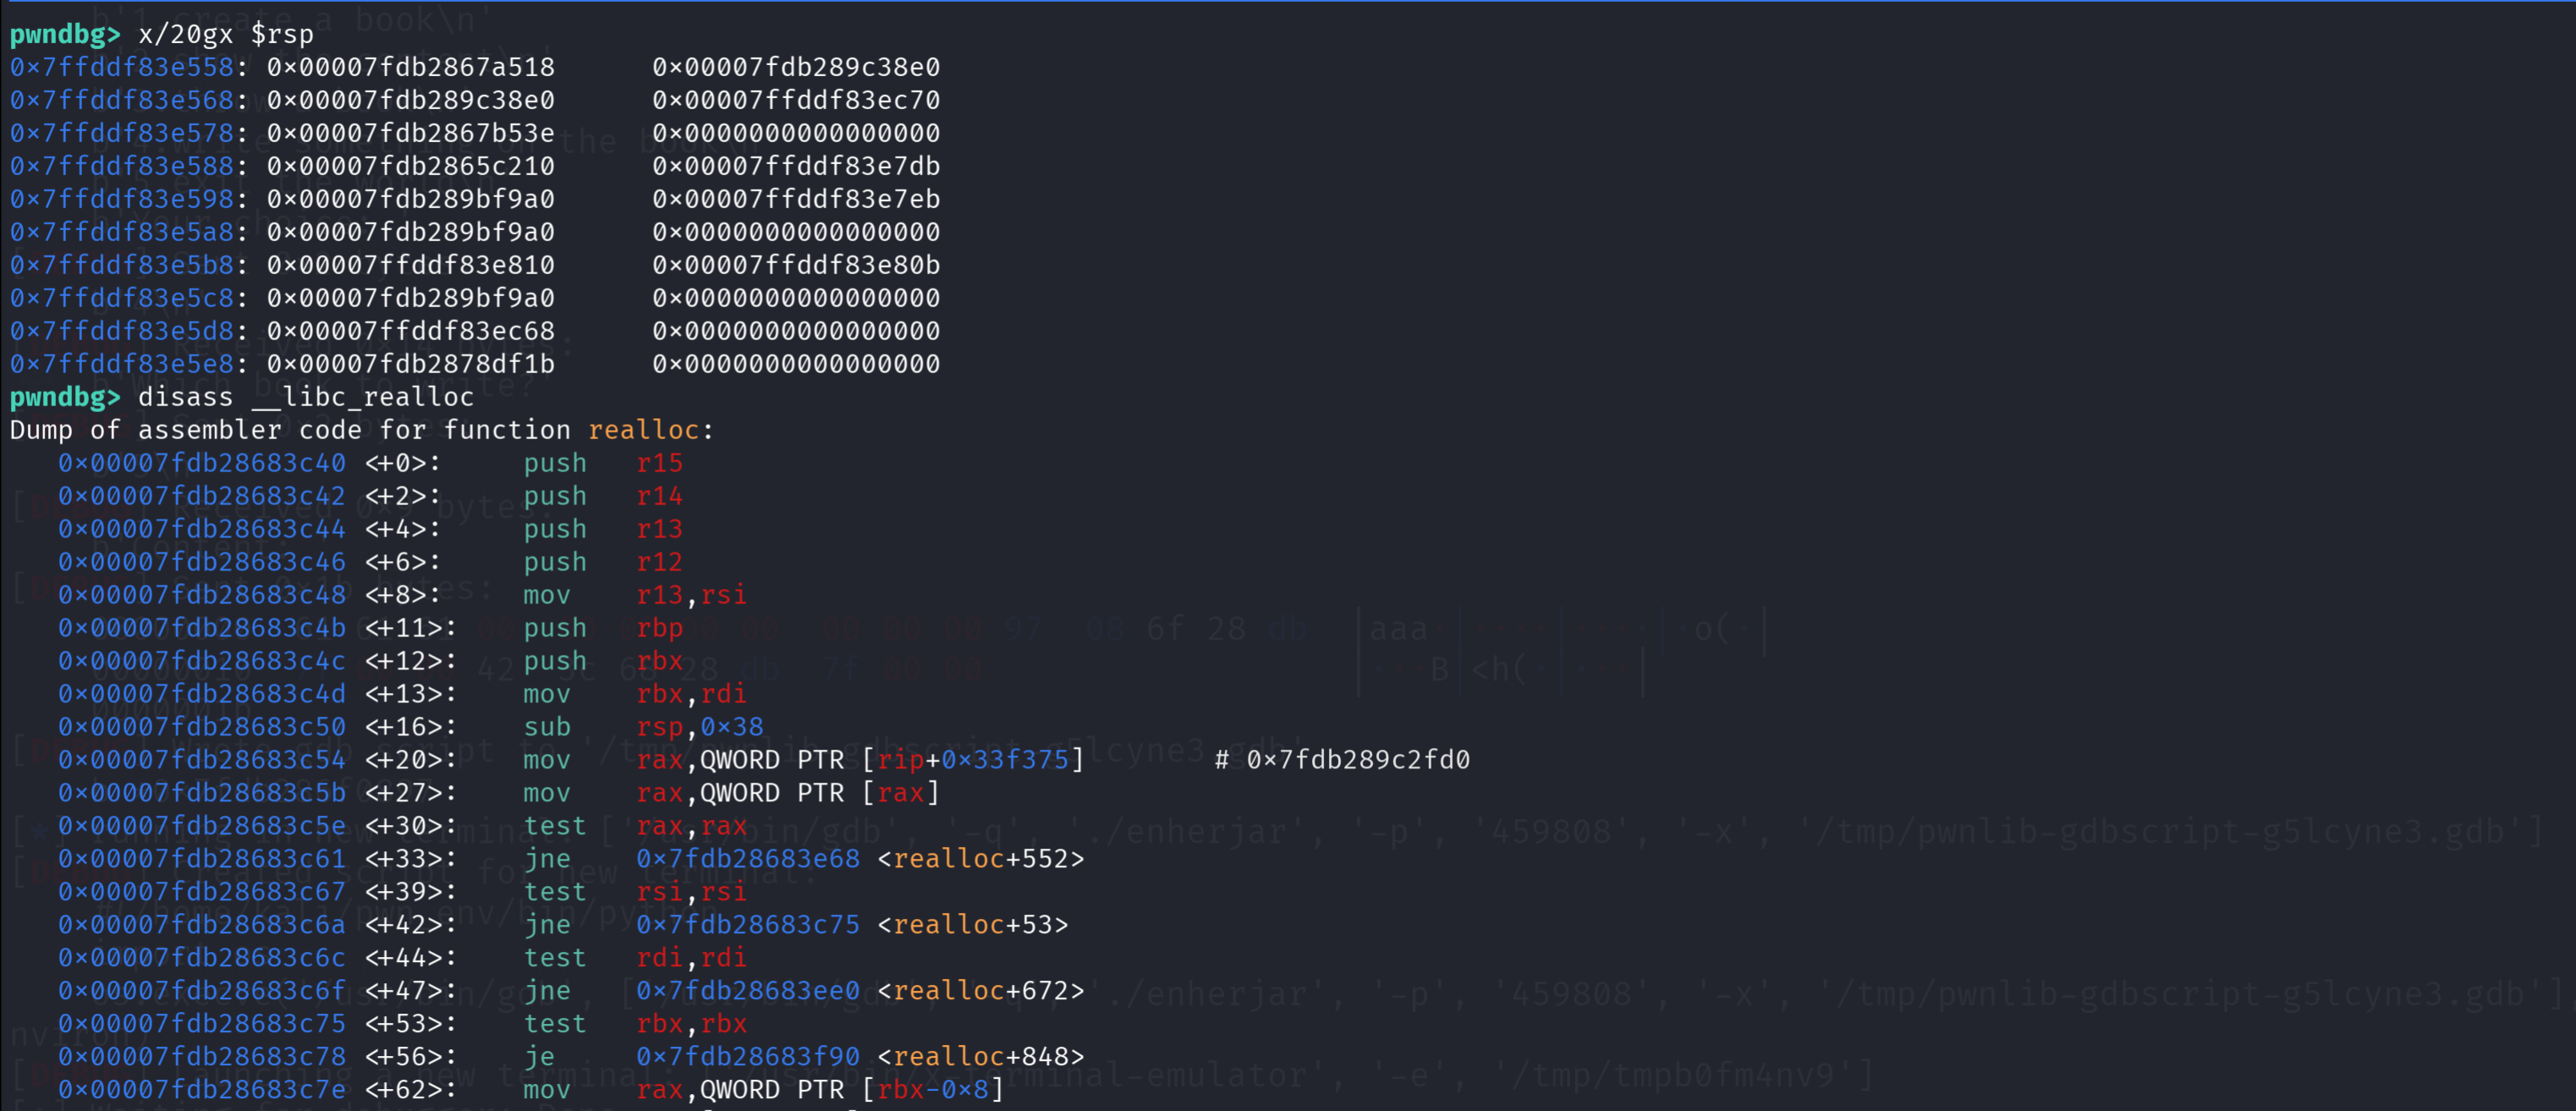Click the 'x/20gx $rsp' command text

tap(226, 34)
